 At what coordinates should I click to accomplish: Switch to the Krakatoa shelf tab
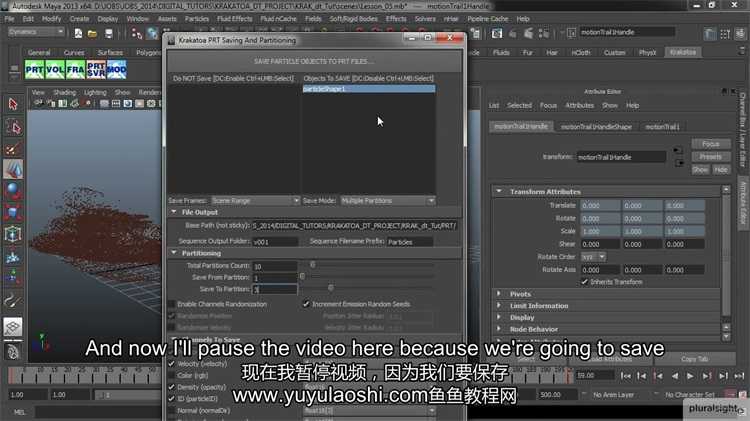click(x=683, y=52)
